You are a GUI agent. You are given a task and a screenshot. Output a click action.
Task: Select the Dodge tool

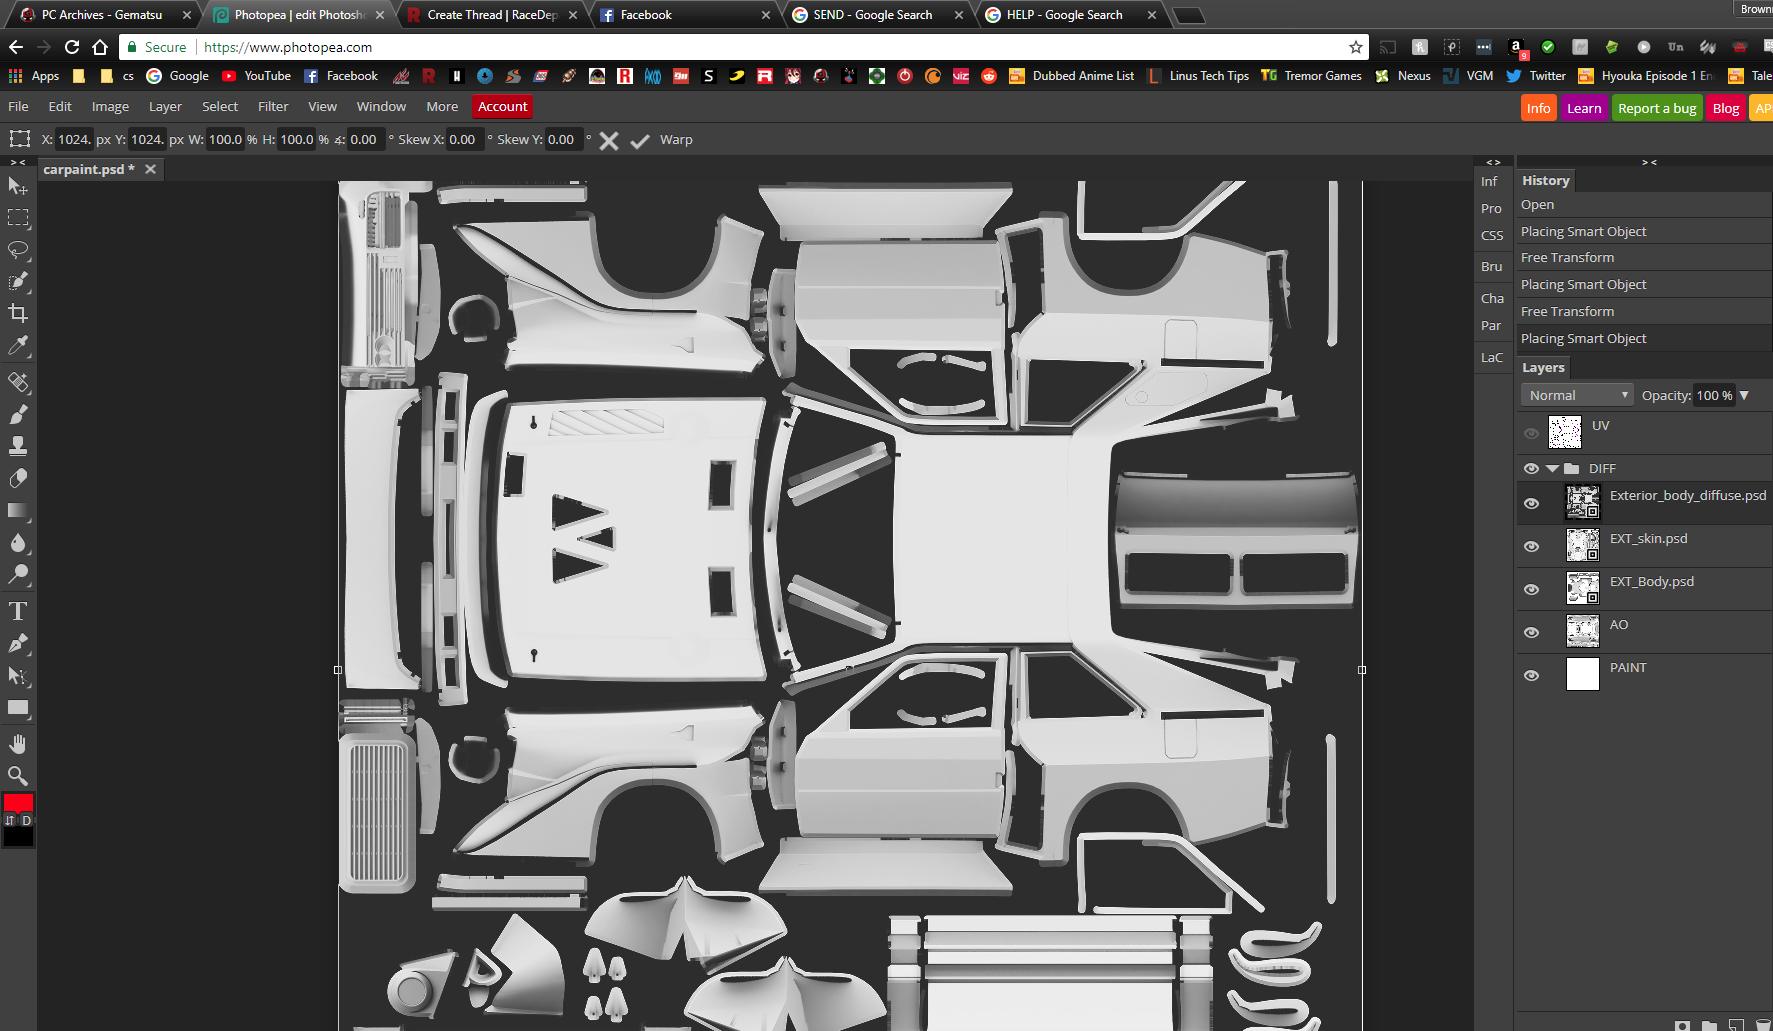(x=18, y=574)
